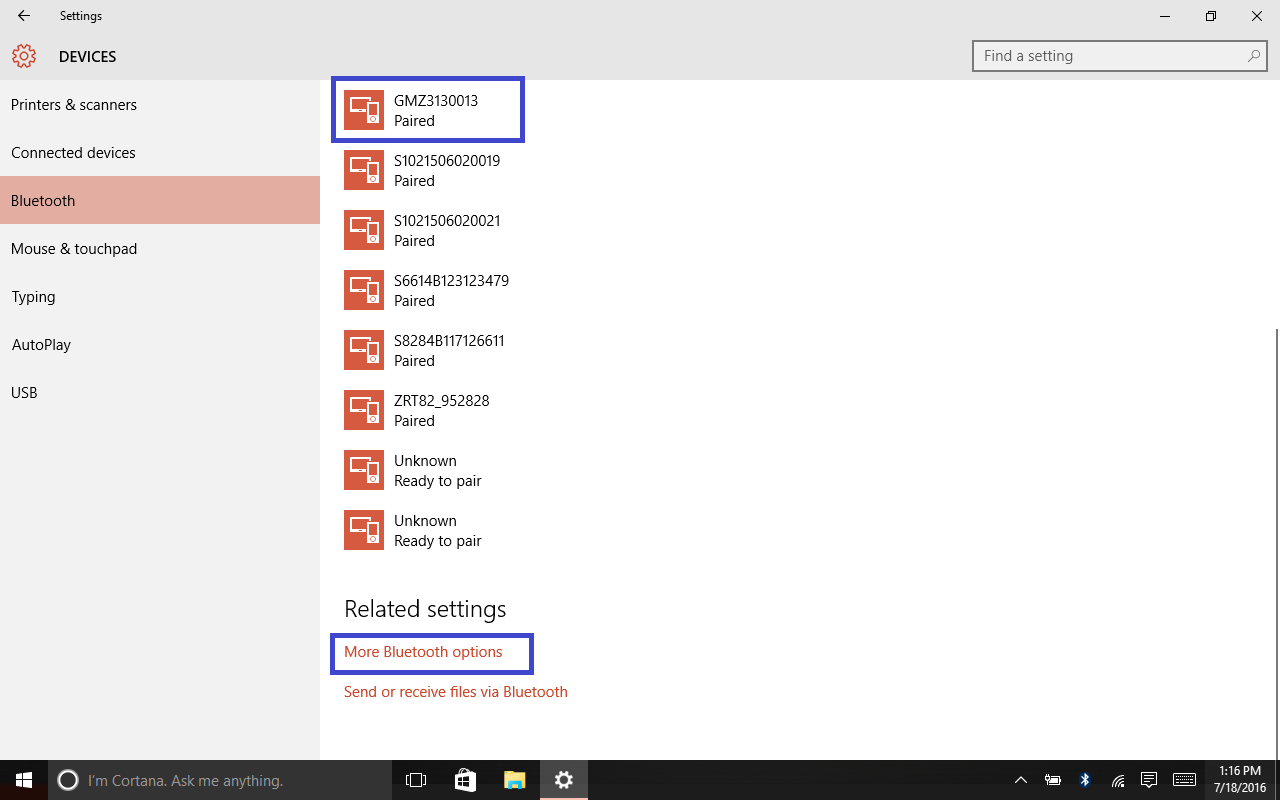Click the Bluetooth icon in system tray
This screenshot has height=800, width=1280.
point(1085,780)
